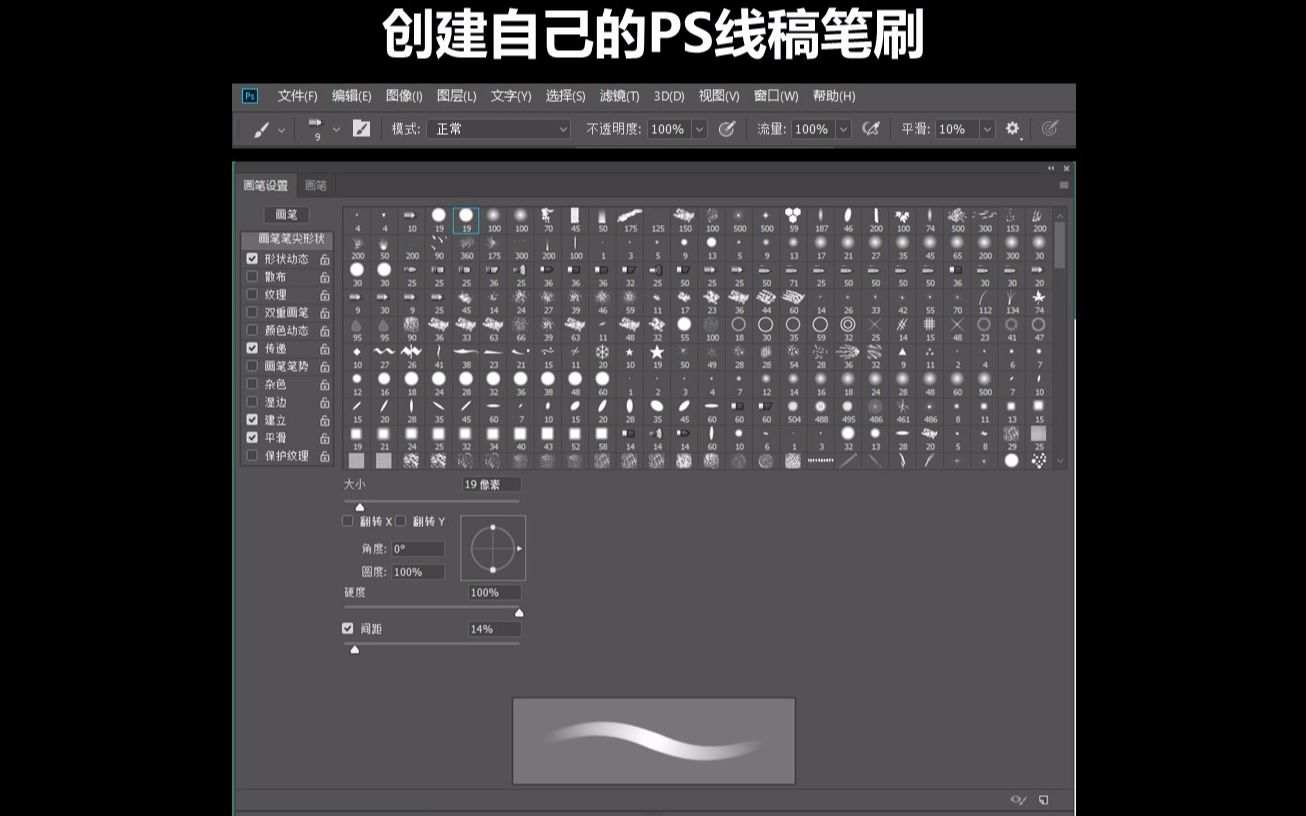Open smoothing options gear icon

click(1012, 129)
